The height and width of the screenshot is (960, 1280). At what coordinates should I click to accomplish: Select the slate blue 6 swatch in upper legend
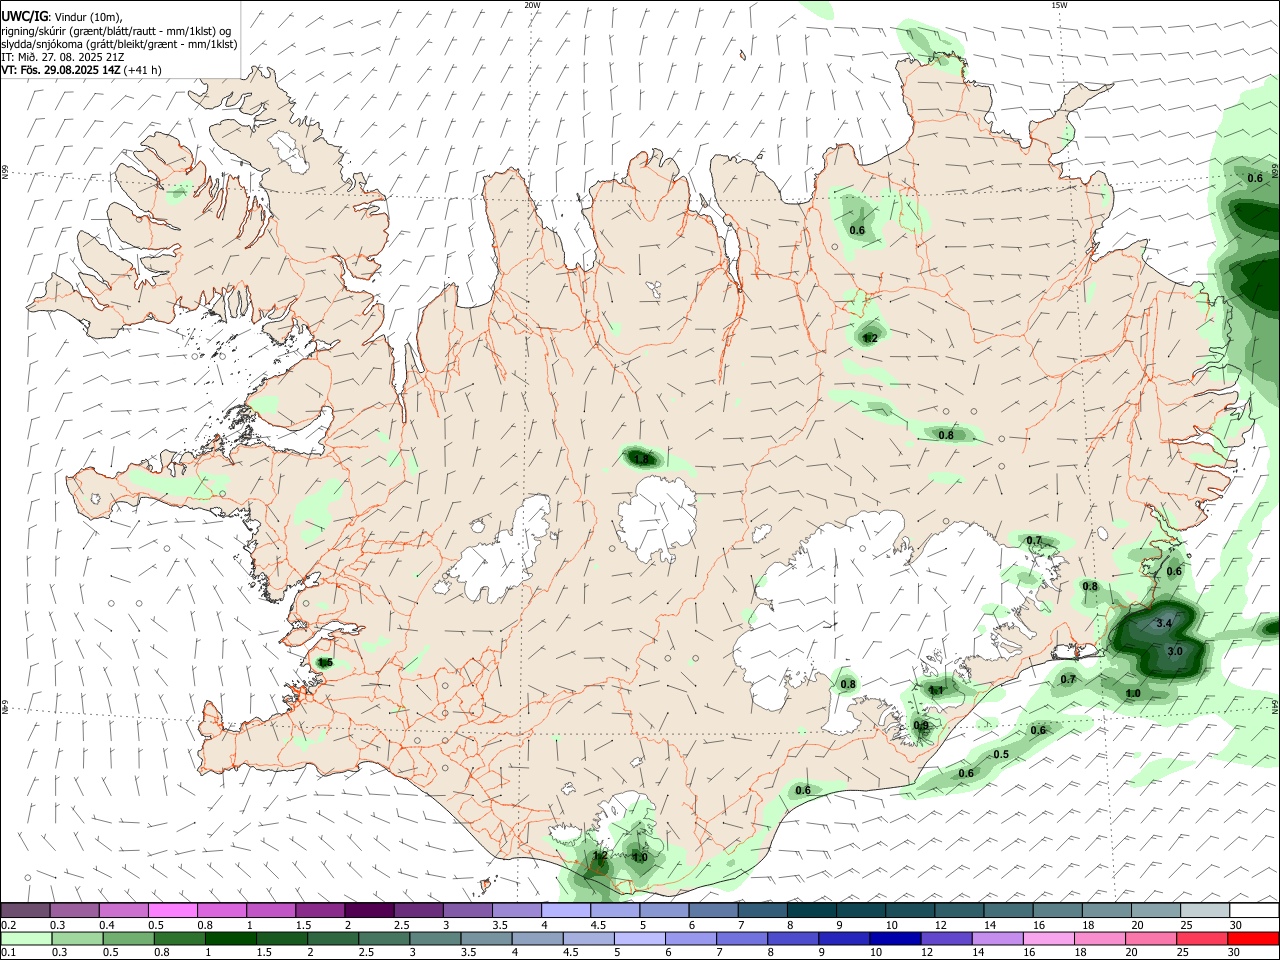point(713,911)
